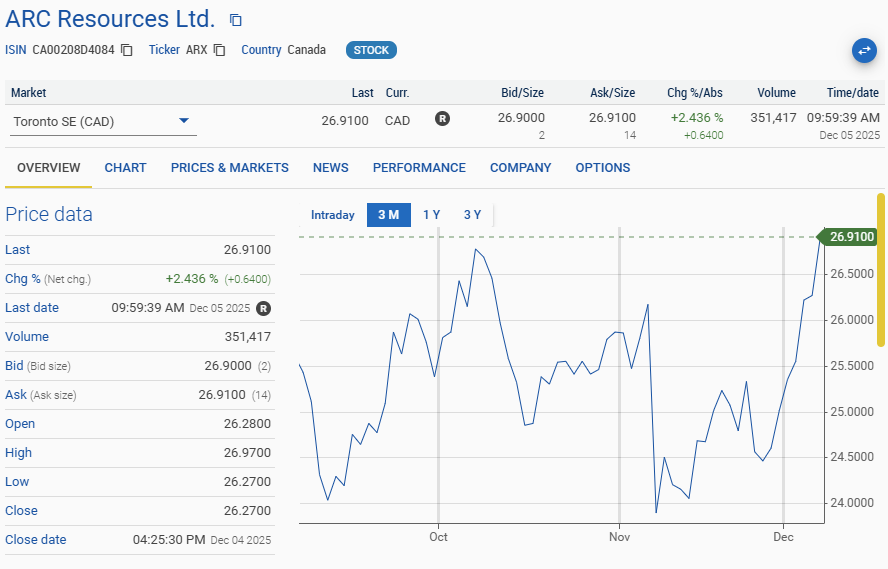Click the Low label in Price data

[x=17, y=481]
